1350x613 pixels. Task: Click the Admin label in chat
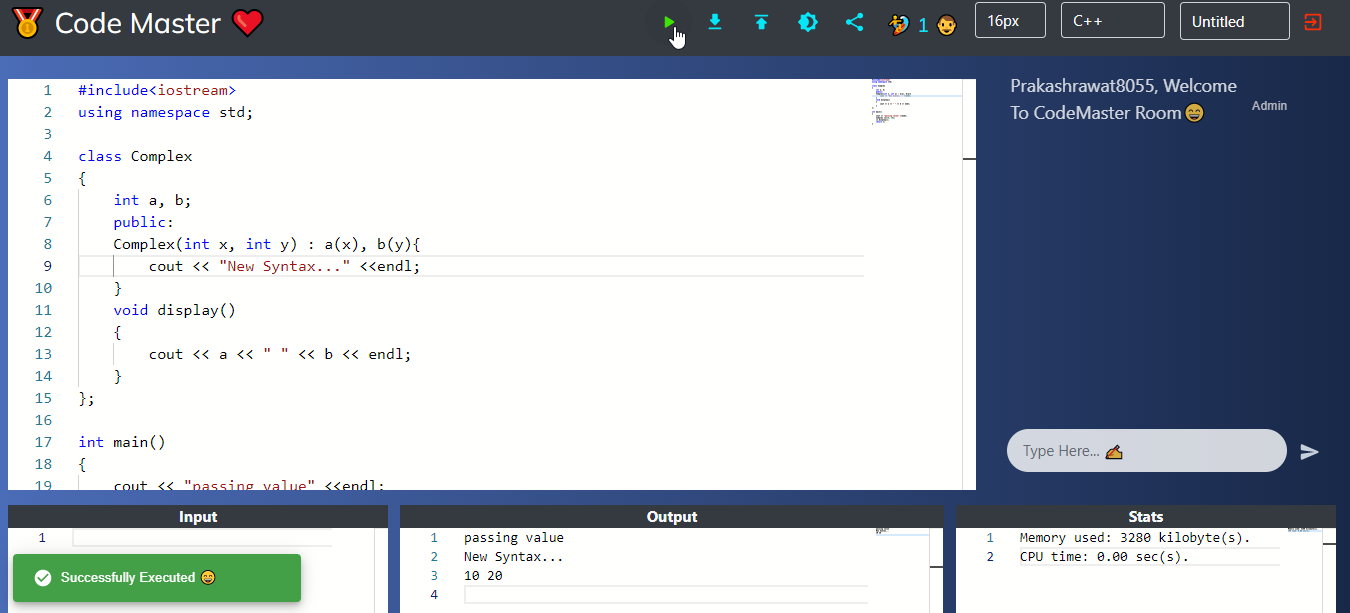point(1269,105)
